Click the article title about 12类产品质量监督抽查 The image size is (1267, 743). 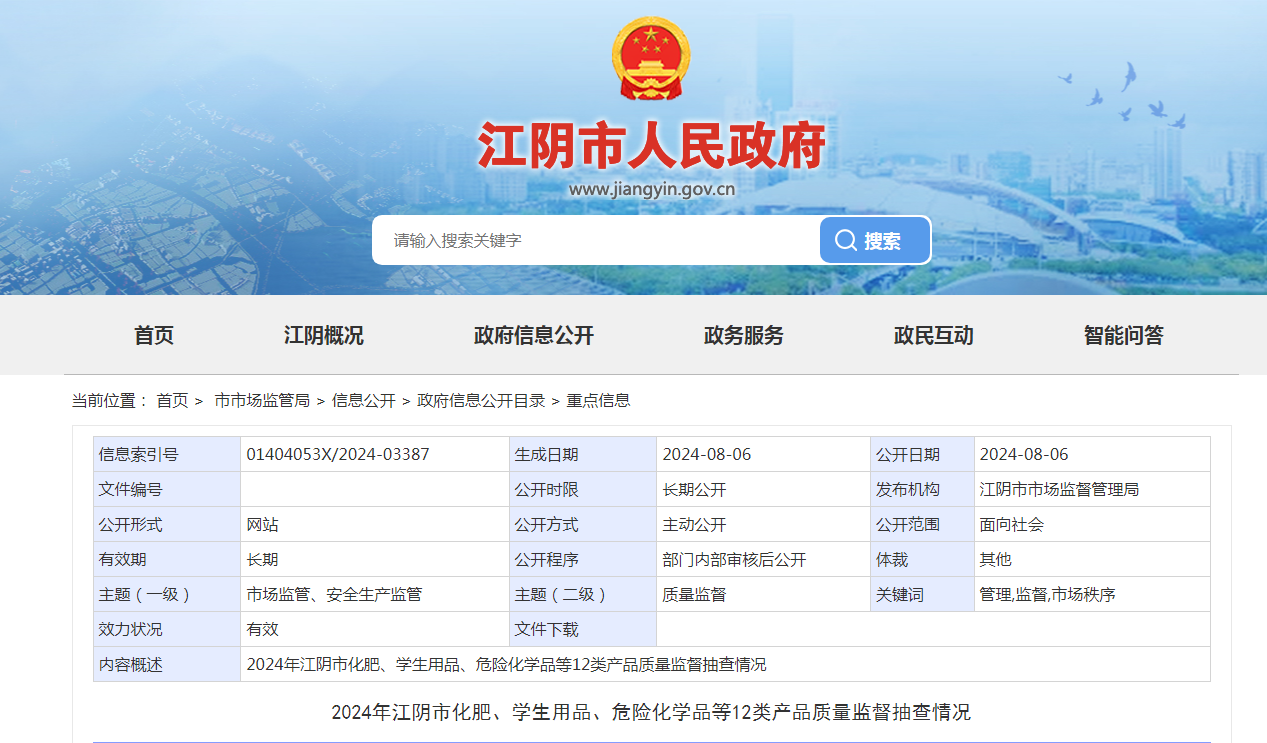(651, 712)
